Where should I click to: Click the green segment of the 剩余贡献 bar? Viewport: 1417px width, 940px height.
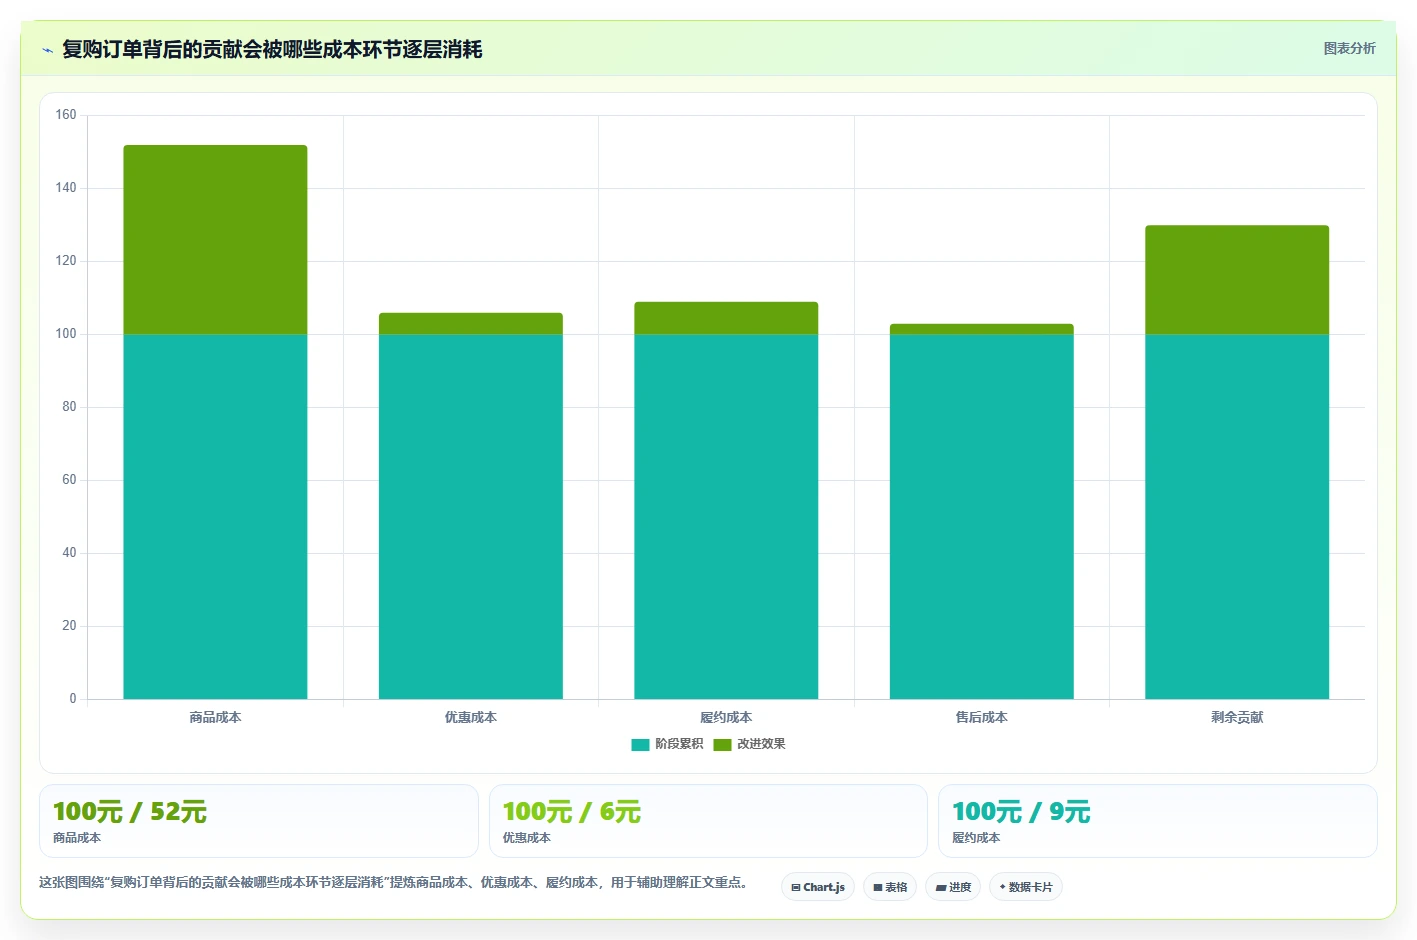[x=1237, y=280]
